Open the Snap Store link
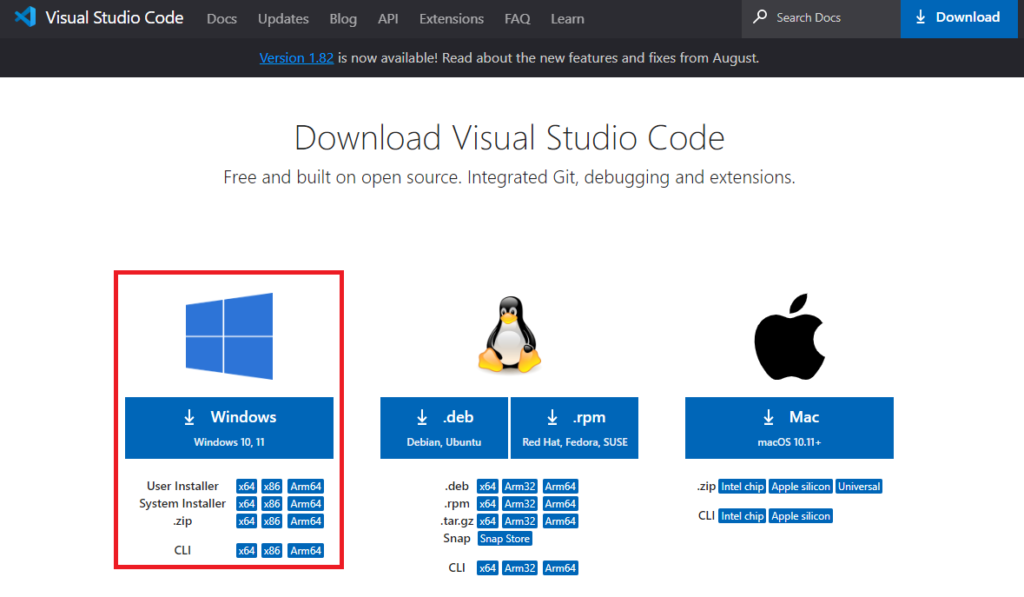Screen dimensions: 1024x597 505,539
